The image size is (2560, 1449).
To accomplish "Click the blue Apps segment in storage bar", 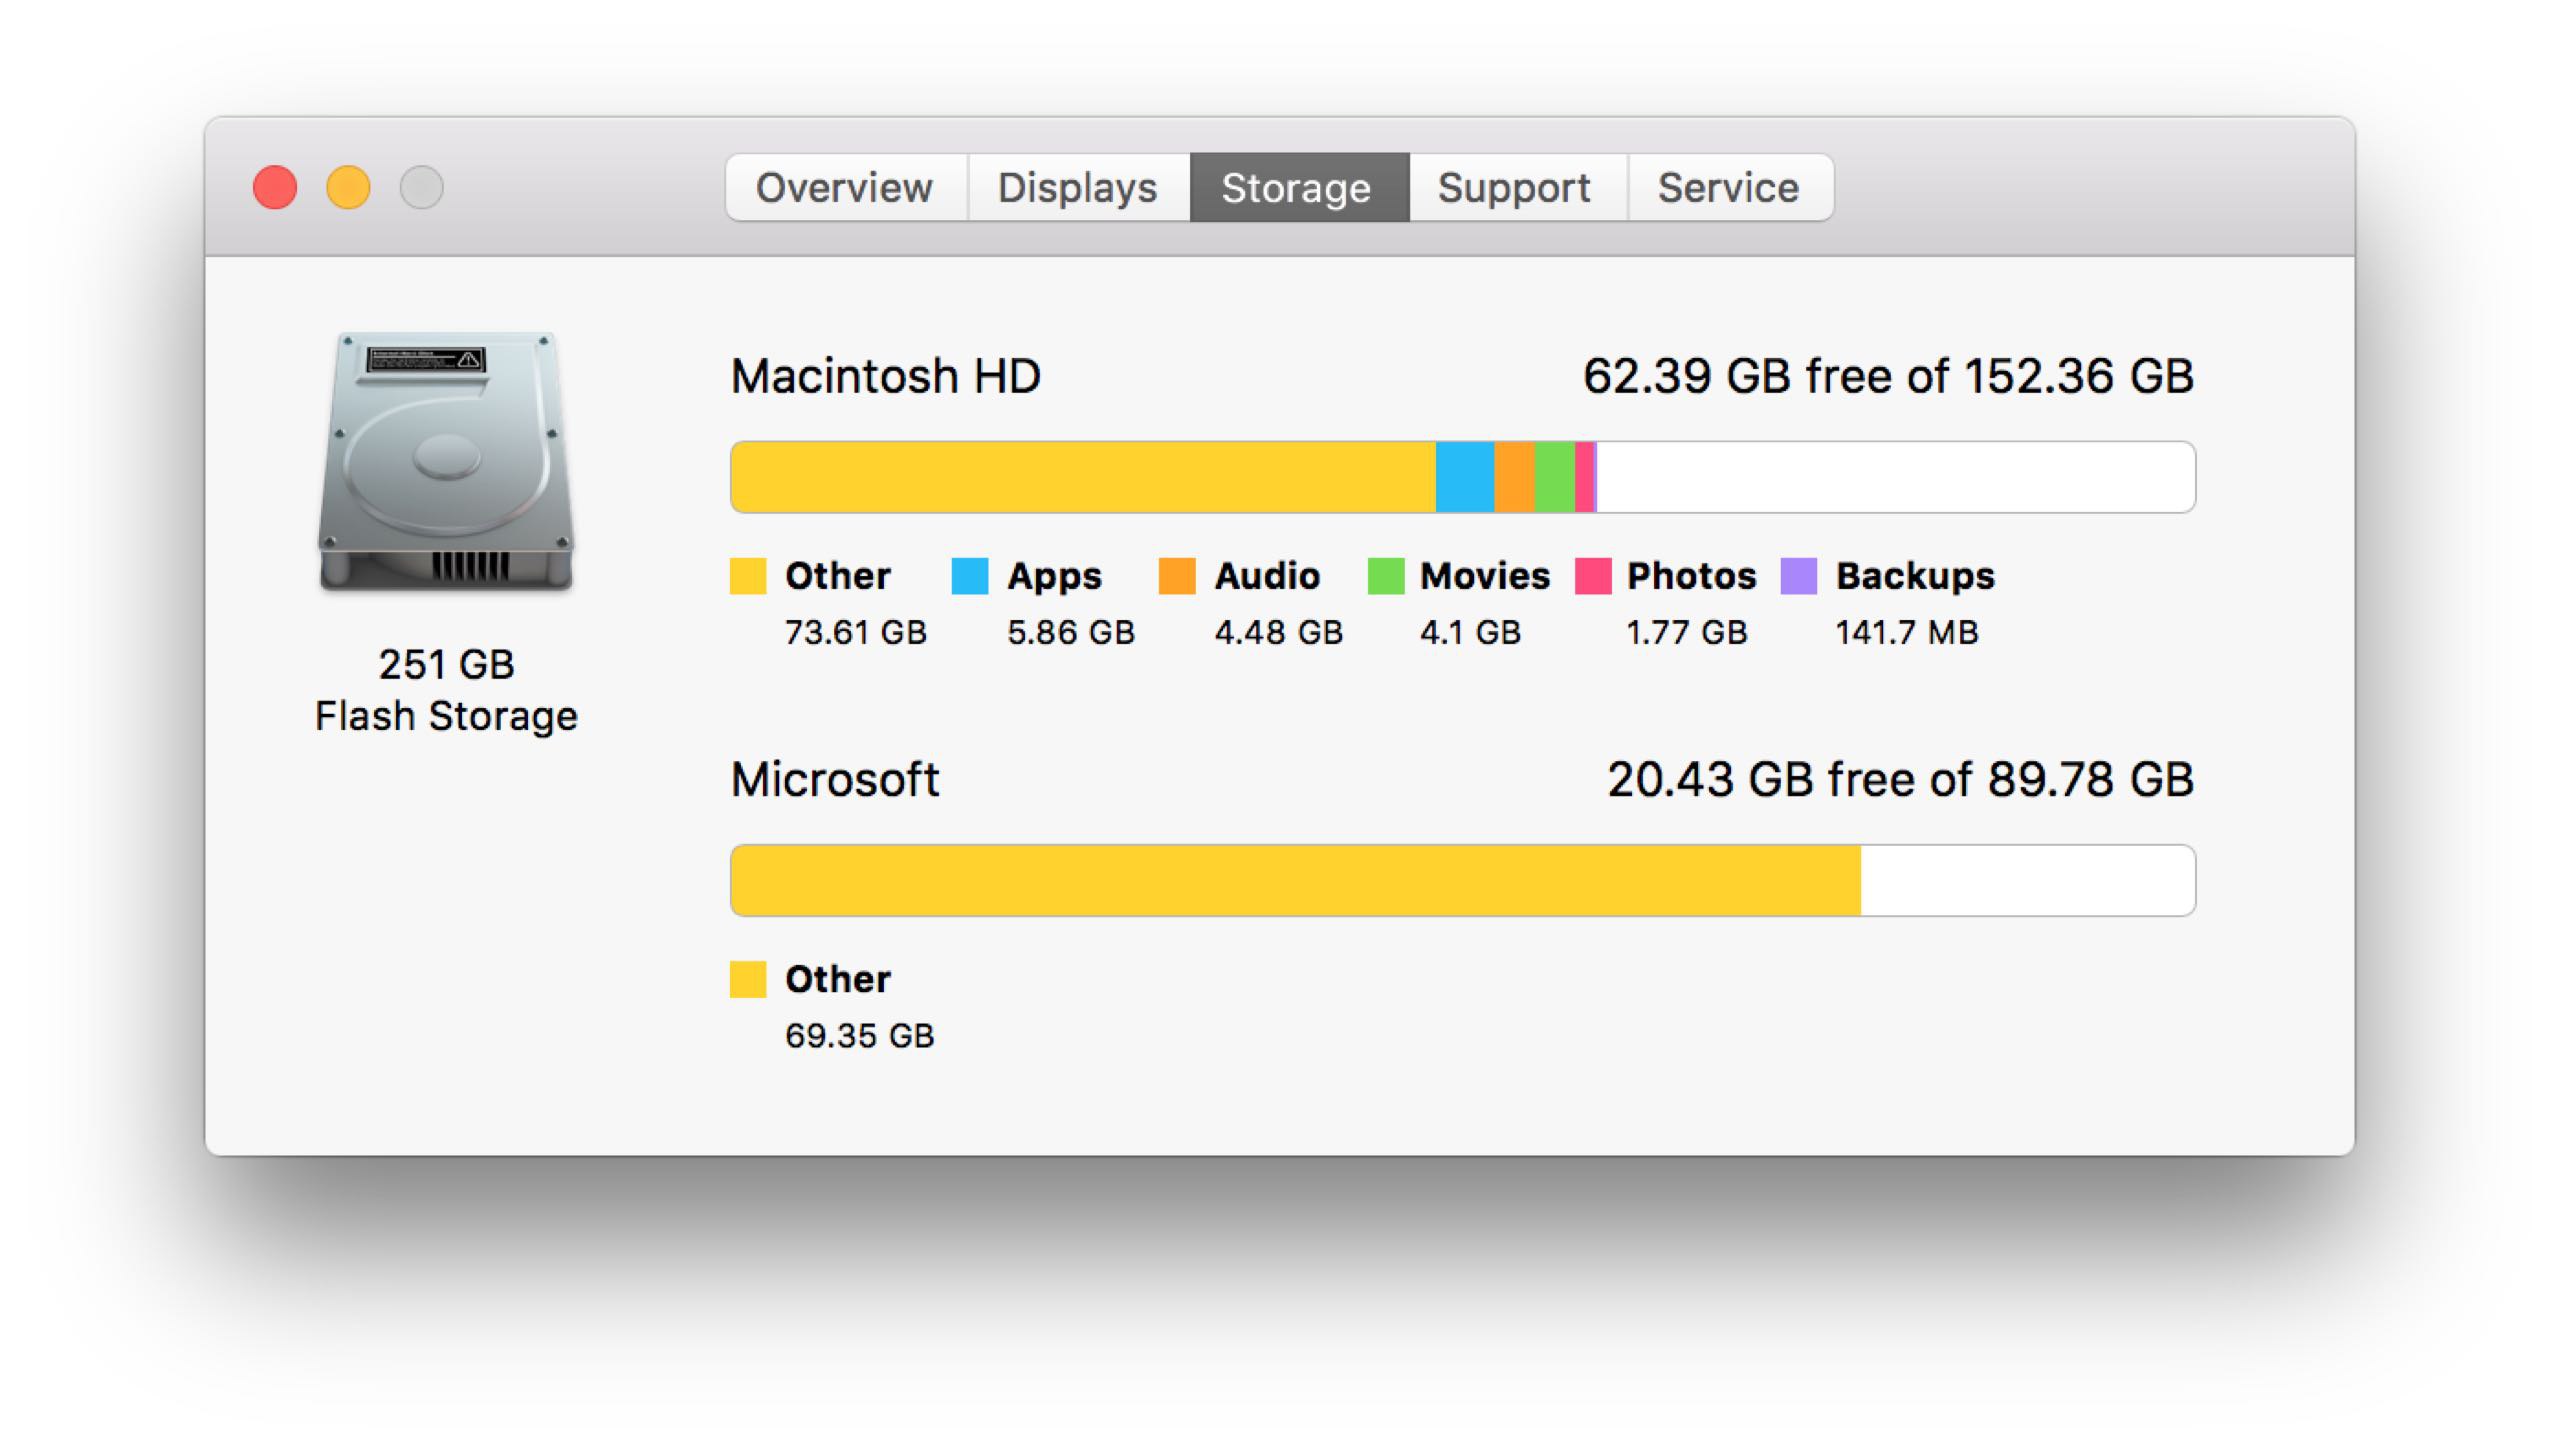I will click(x=1464, y=477).
